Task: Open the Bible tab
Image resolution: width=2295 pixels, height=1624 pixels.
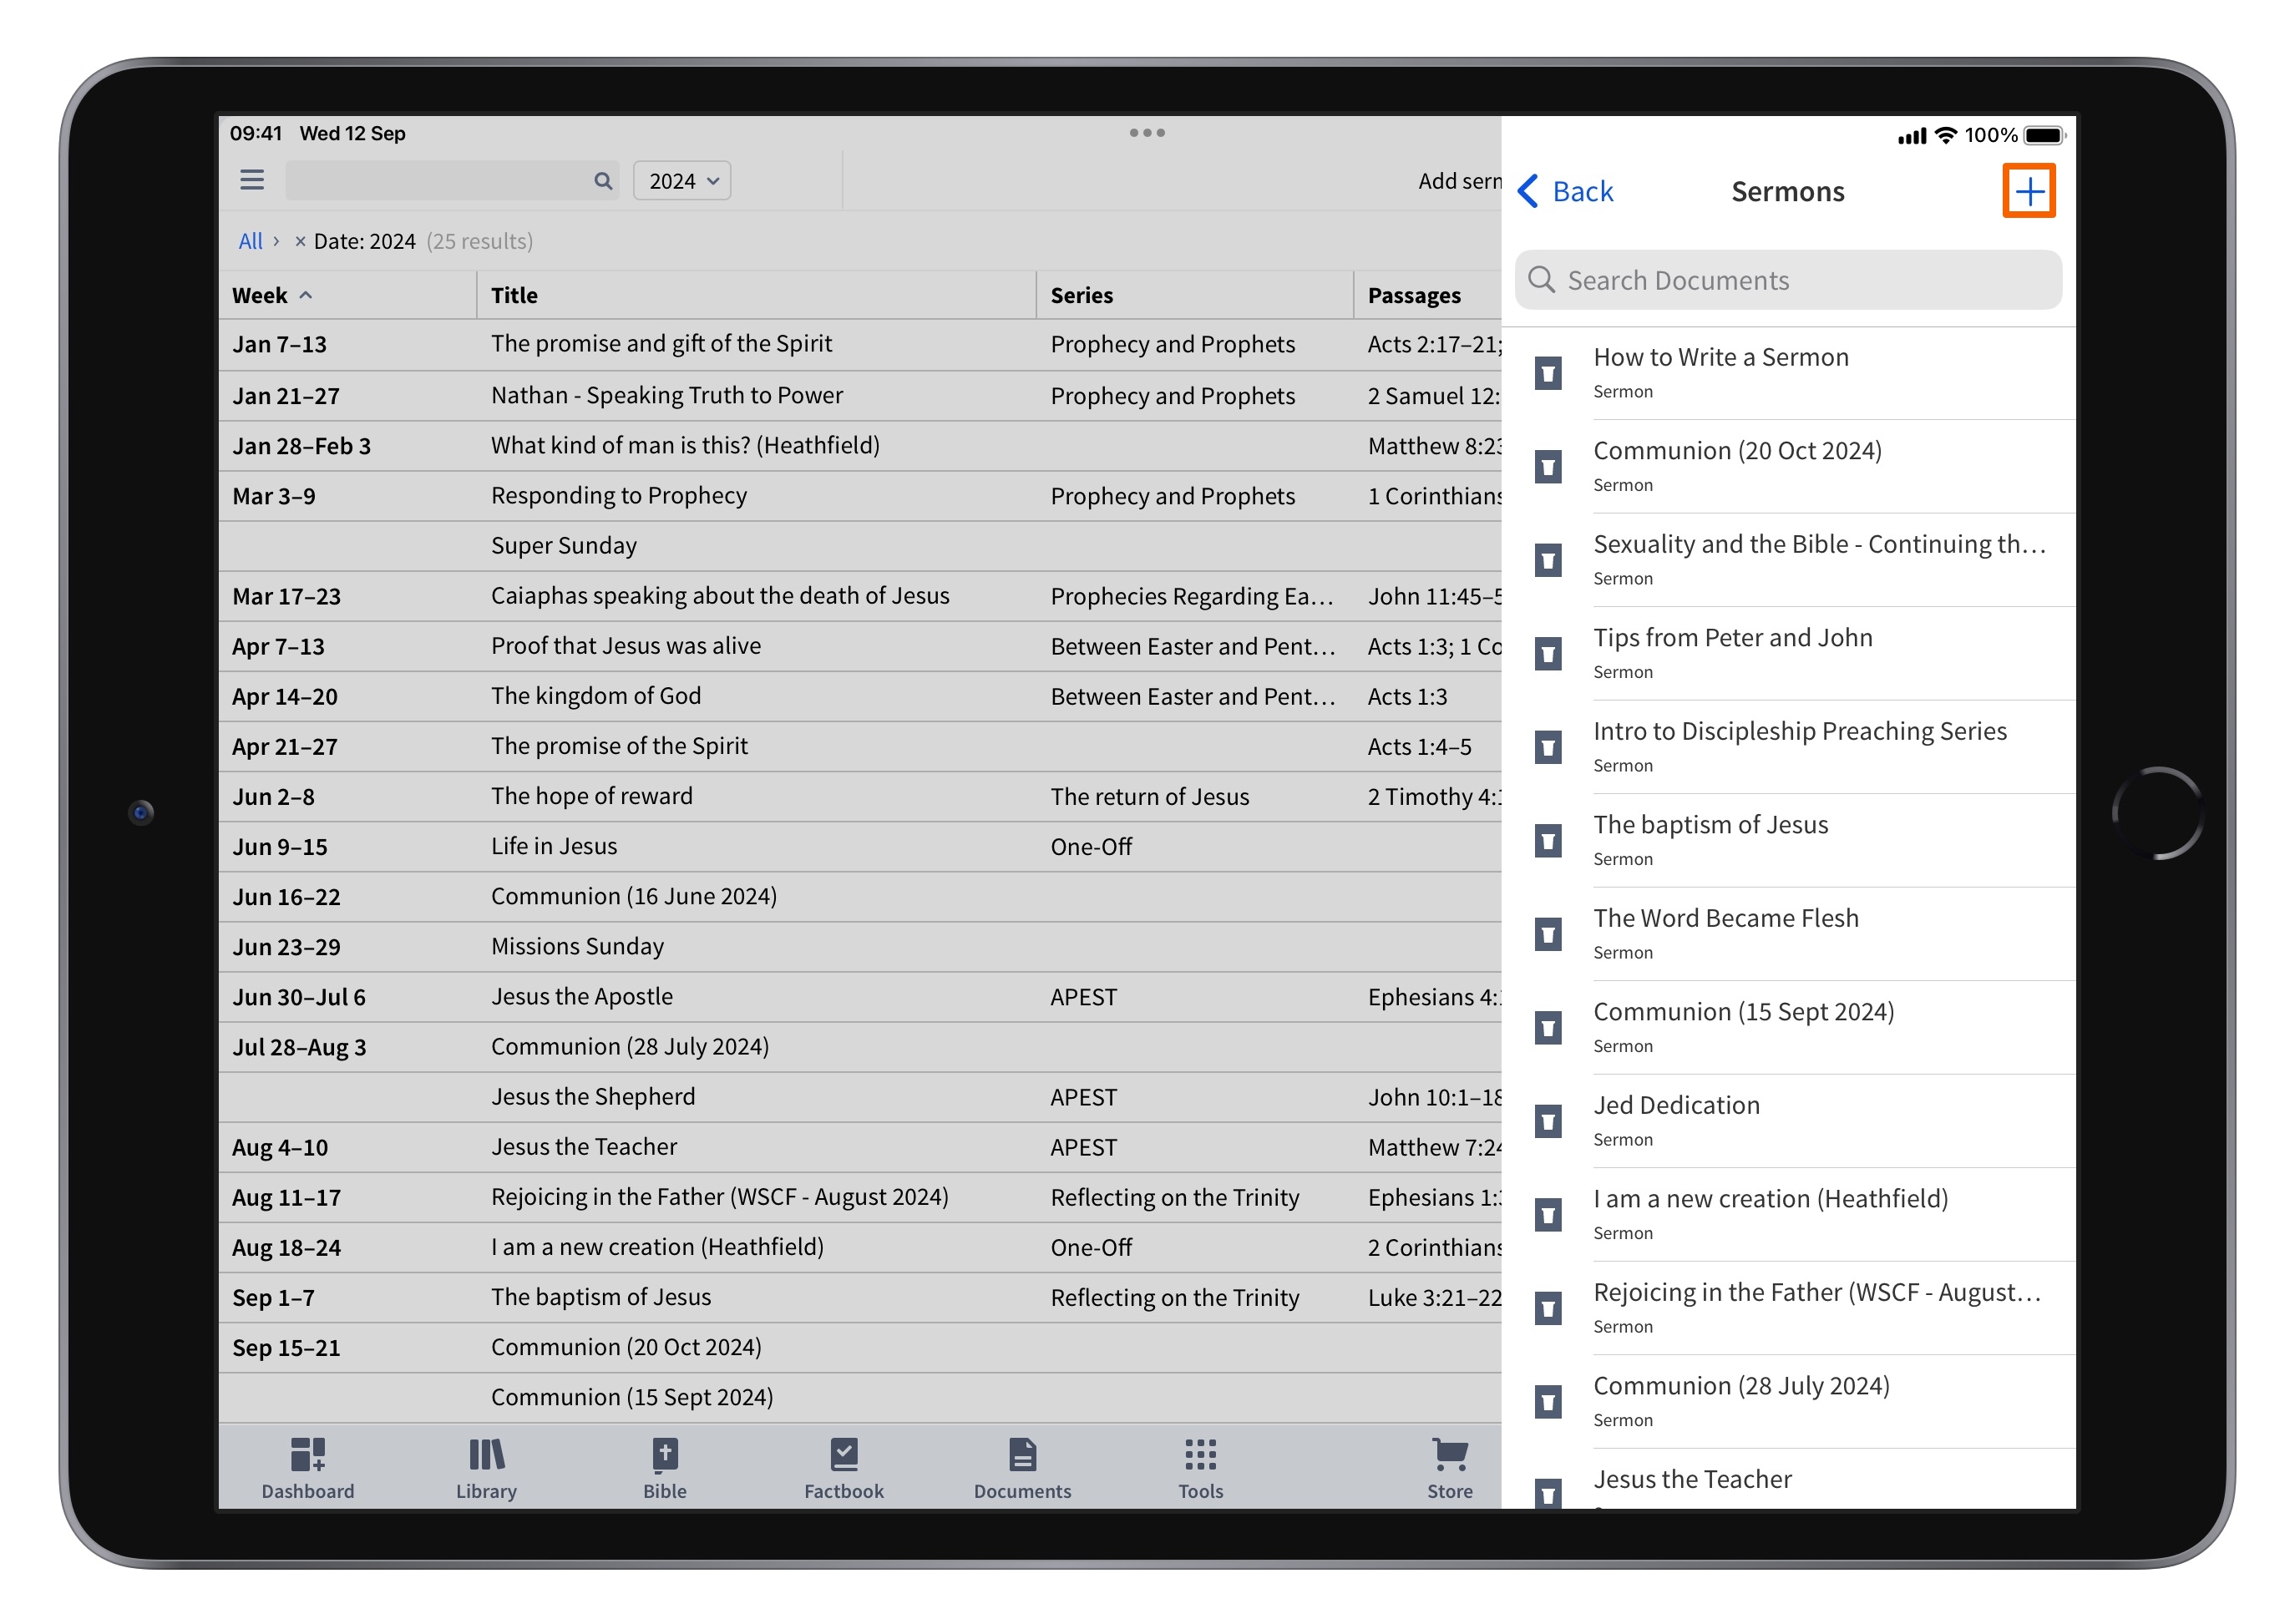Action: click(x=665, y=1468)
